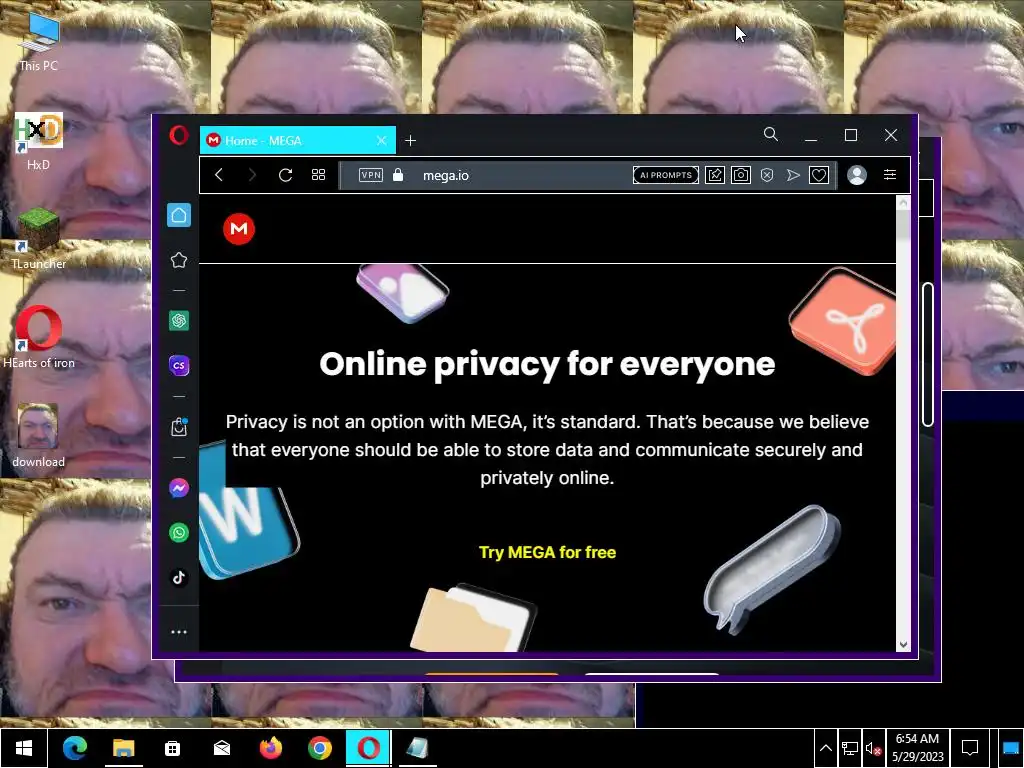Open sidebar Home icon
1024x768 pixels.
click(179, 215)
